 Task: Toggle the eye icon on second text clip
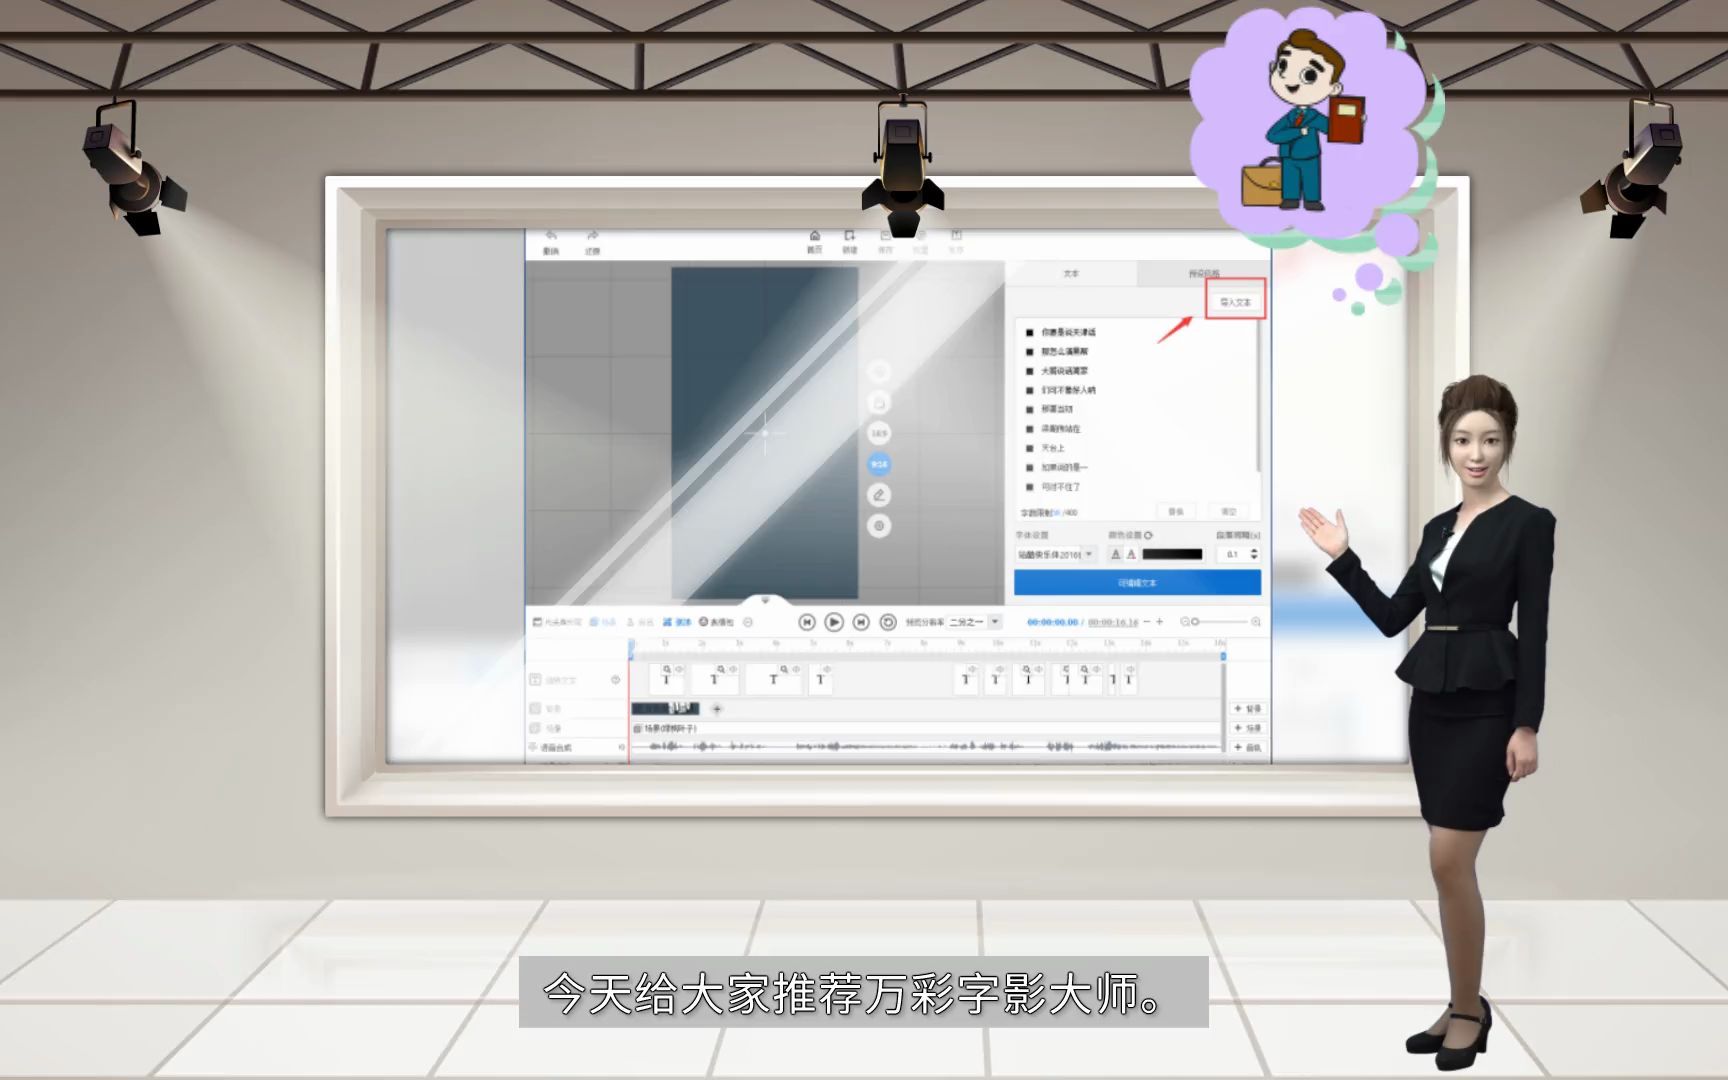coord(733,669)
